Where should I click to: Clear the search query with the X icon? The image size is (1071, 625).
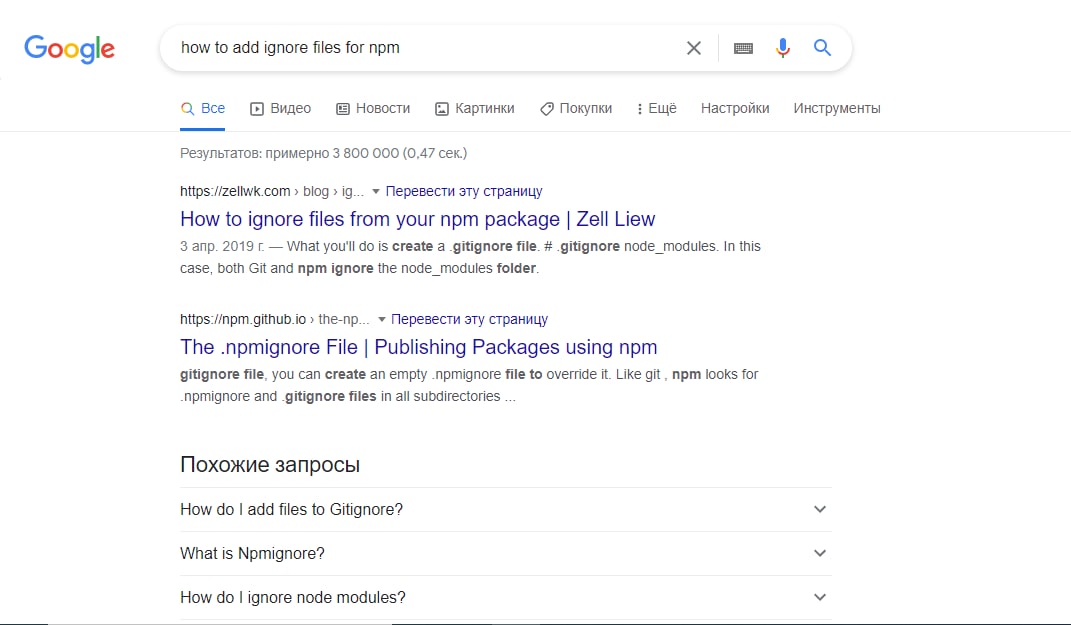point(693,48)
